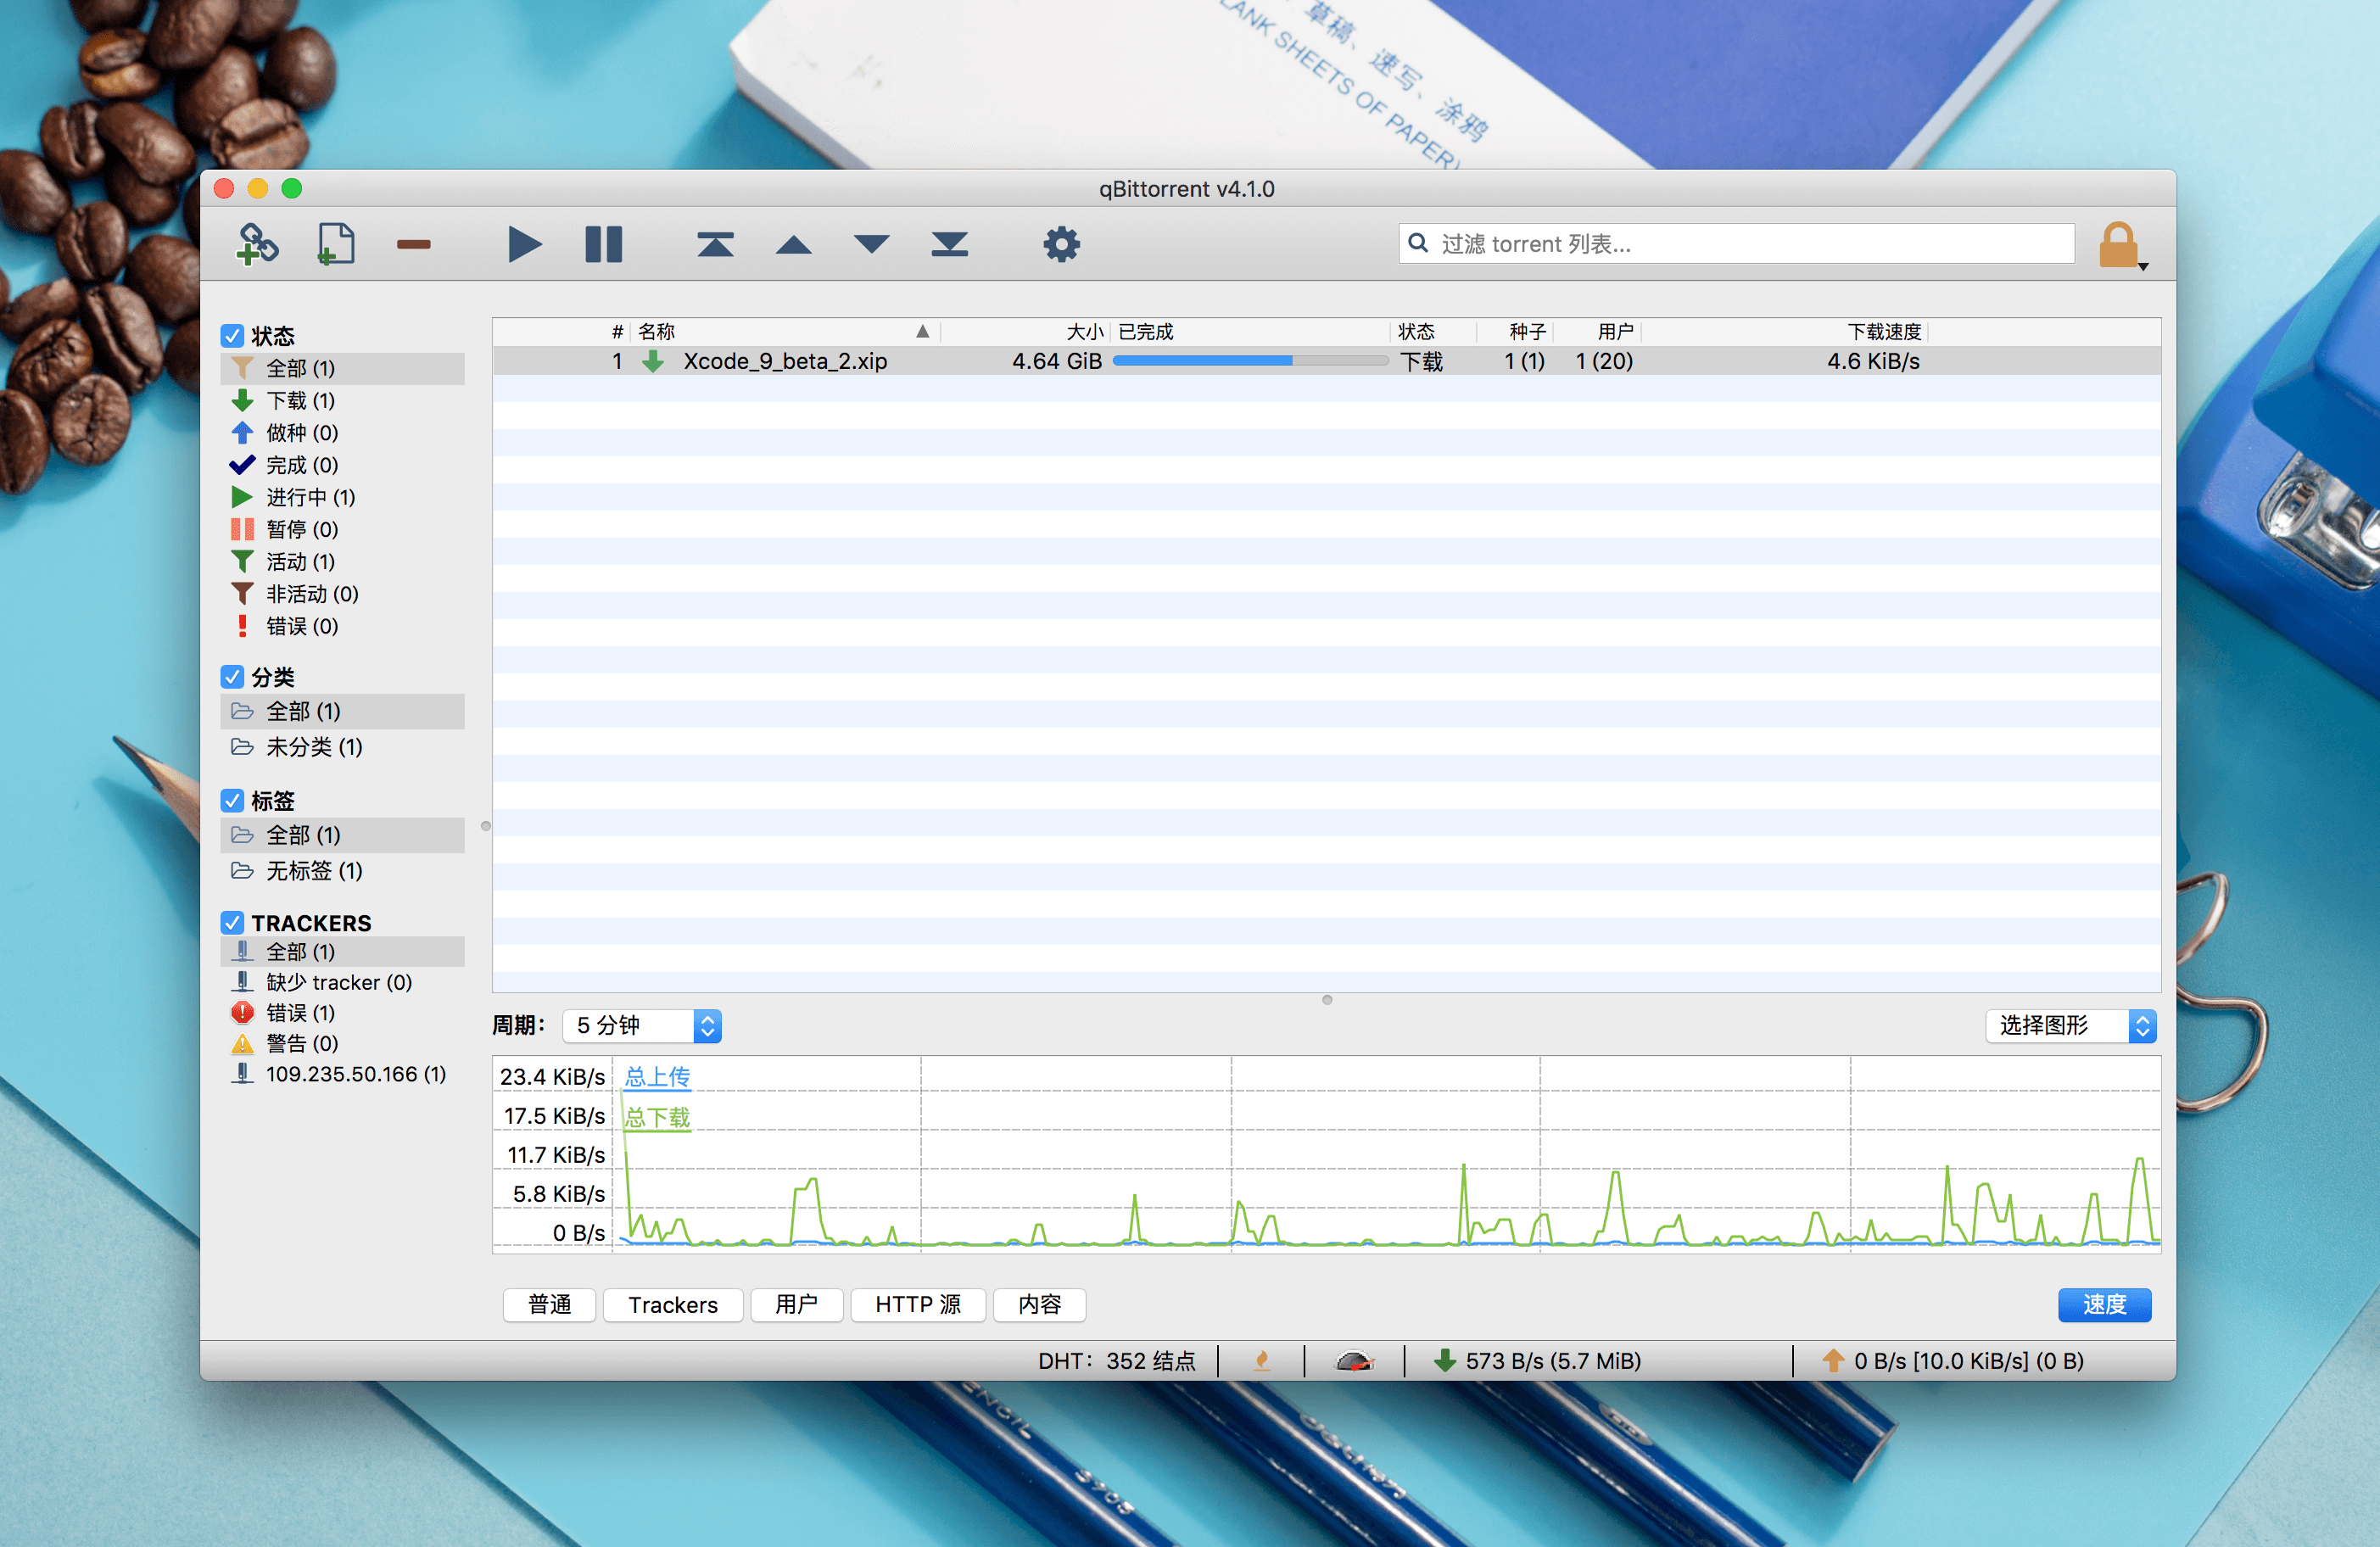Switch to the 内容 tab
Viewport: 2380px width, 1547px height.
(x=1039, y=1304)
